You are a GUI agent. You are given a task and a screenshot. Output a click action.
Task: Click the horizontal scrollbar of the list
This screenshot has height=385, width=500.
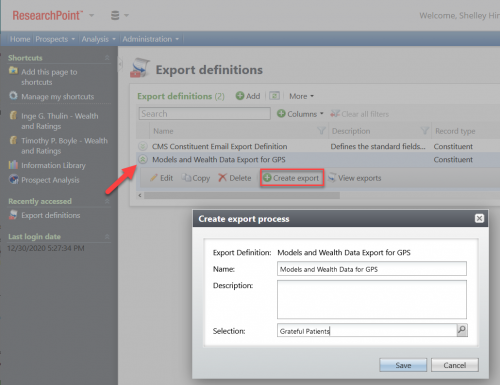[242, 195]
